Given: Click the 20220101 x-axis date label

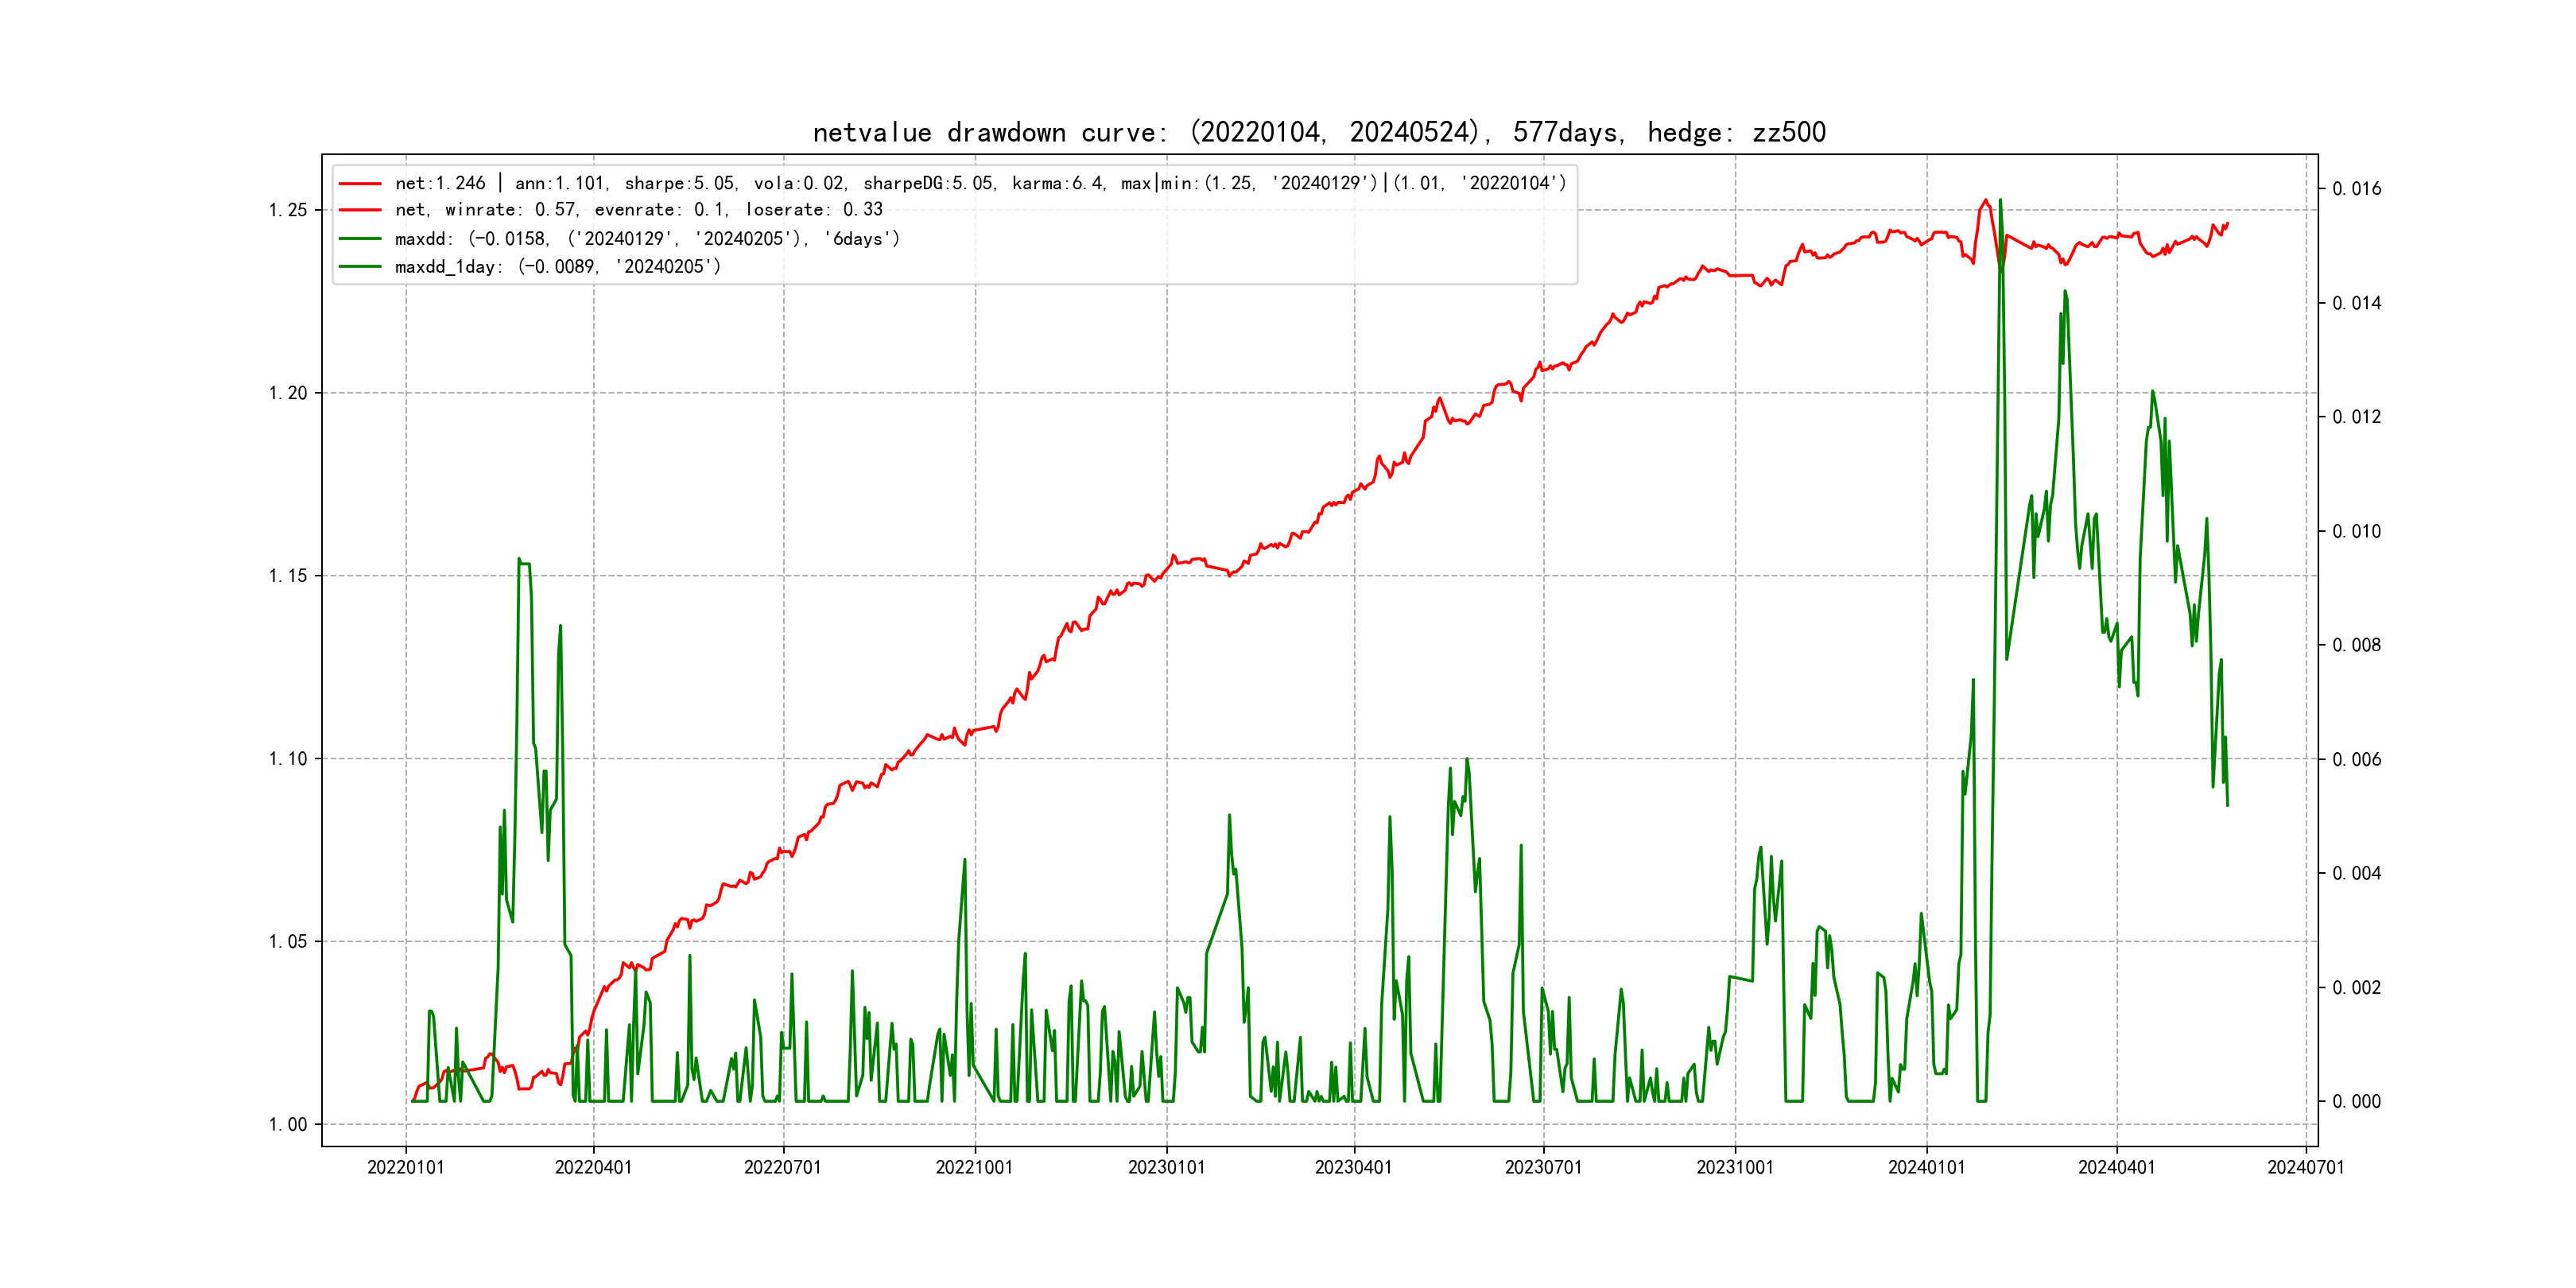Looking at the screenshot, I should [x=405, y=1167].
